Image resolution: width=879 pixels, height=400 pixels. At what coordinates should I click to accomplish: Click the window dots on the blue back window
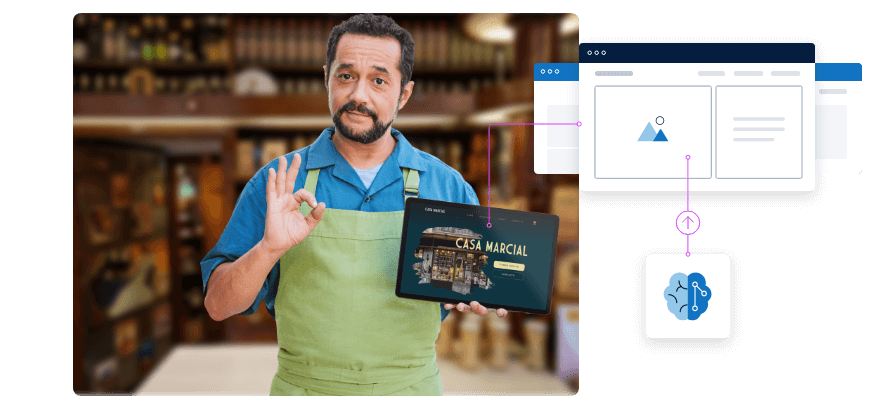(x=550, y=72)
